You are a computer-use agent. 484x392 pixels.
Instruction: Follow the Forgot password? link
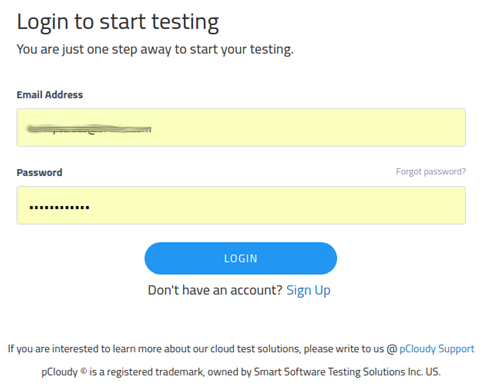pos(431,172)
